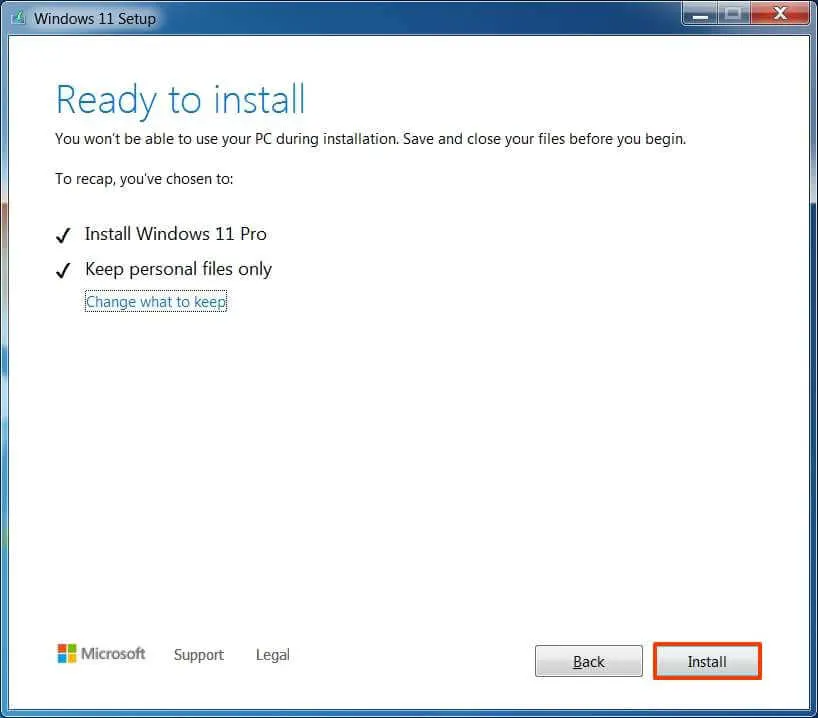Click the green square in the Microsoft logo
This screenshot has width=818, height=718.
(71, 648)
